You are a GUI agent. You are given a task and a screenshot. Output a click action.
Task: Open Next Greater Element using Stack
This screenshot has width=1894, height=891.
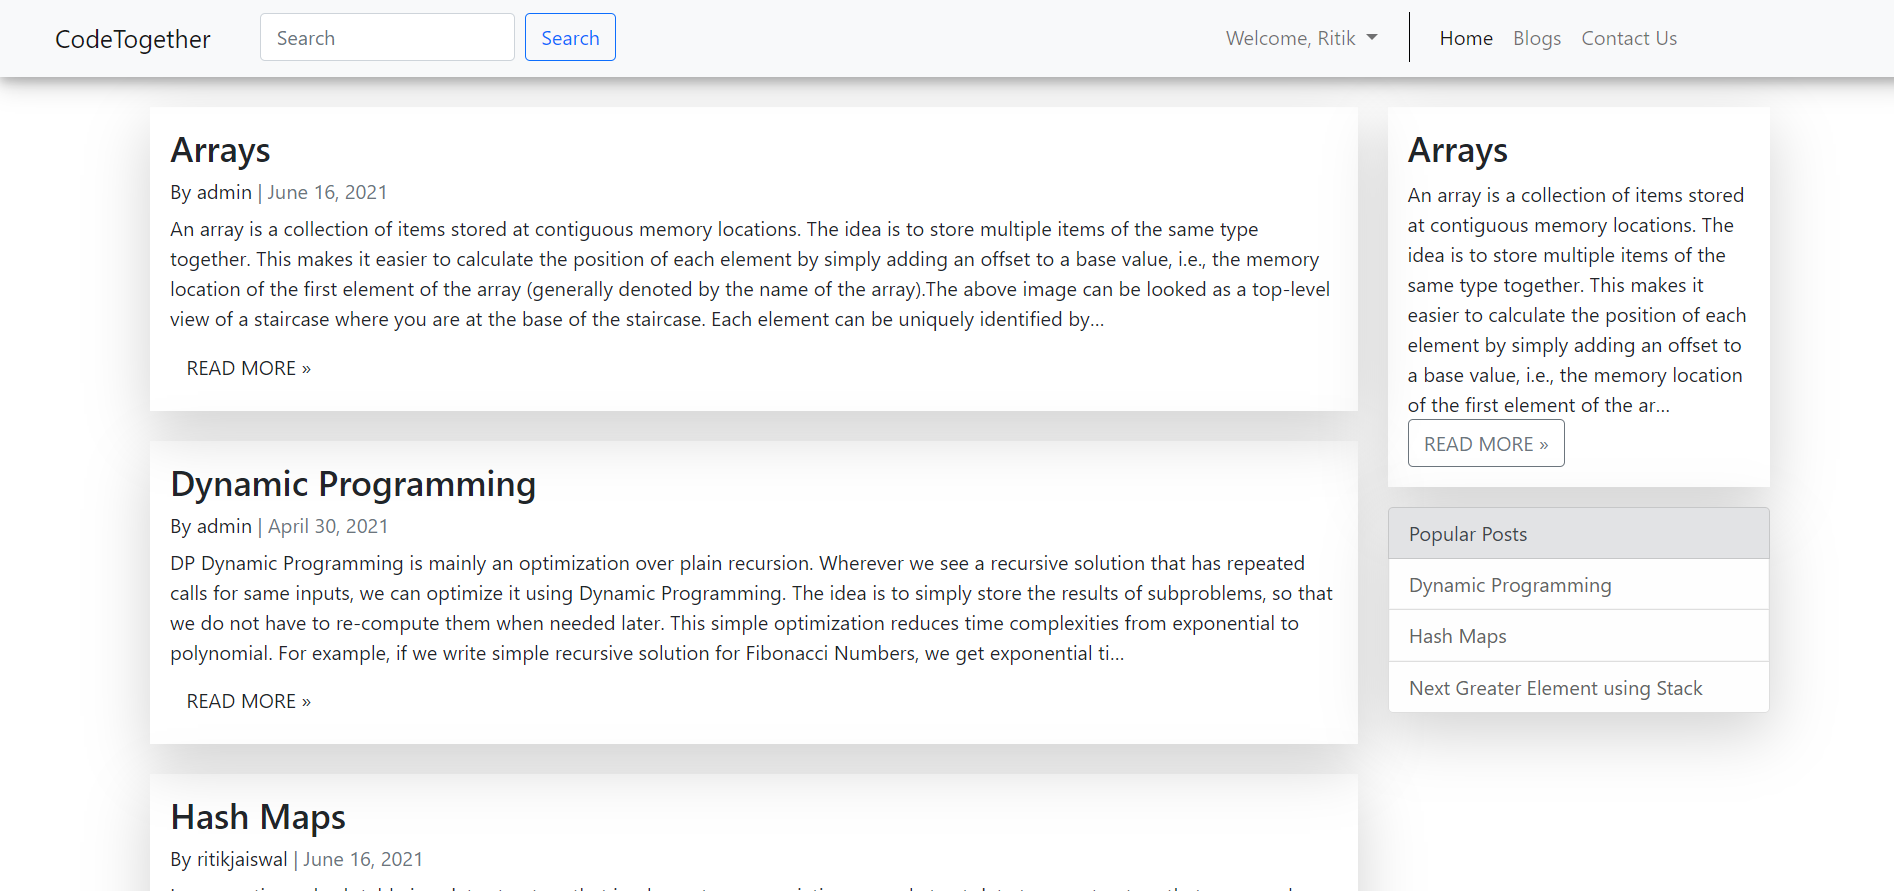1555,688
